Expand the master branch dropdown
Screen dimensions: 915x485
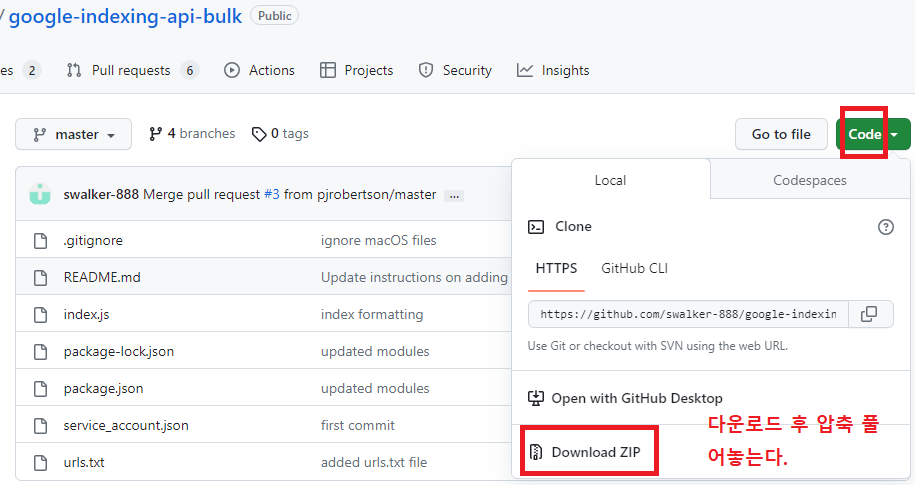74,134
